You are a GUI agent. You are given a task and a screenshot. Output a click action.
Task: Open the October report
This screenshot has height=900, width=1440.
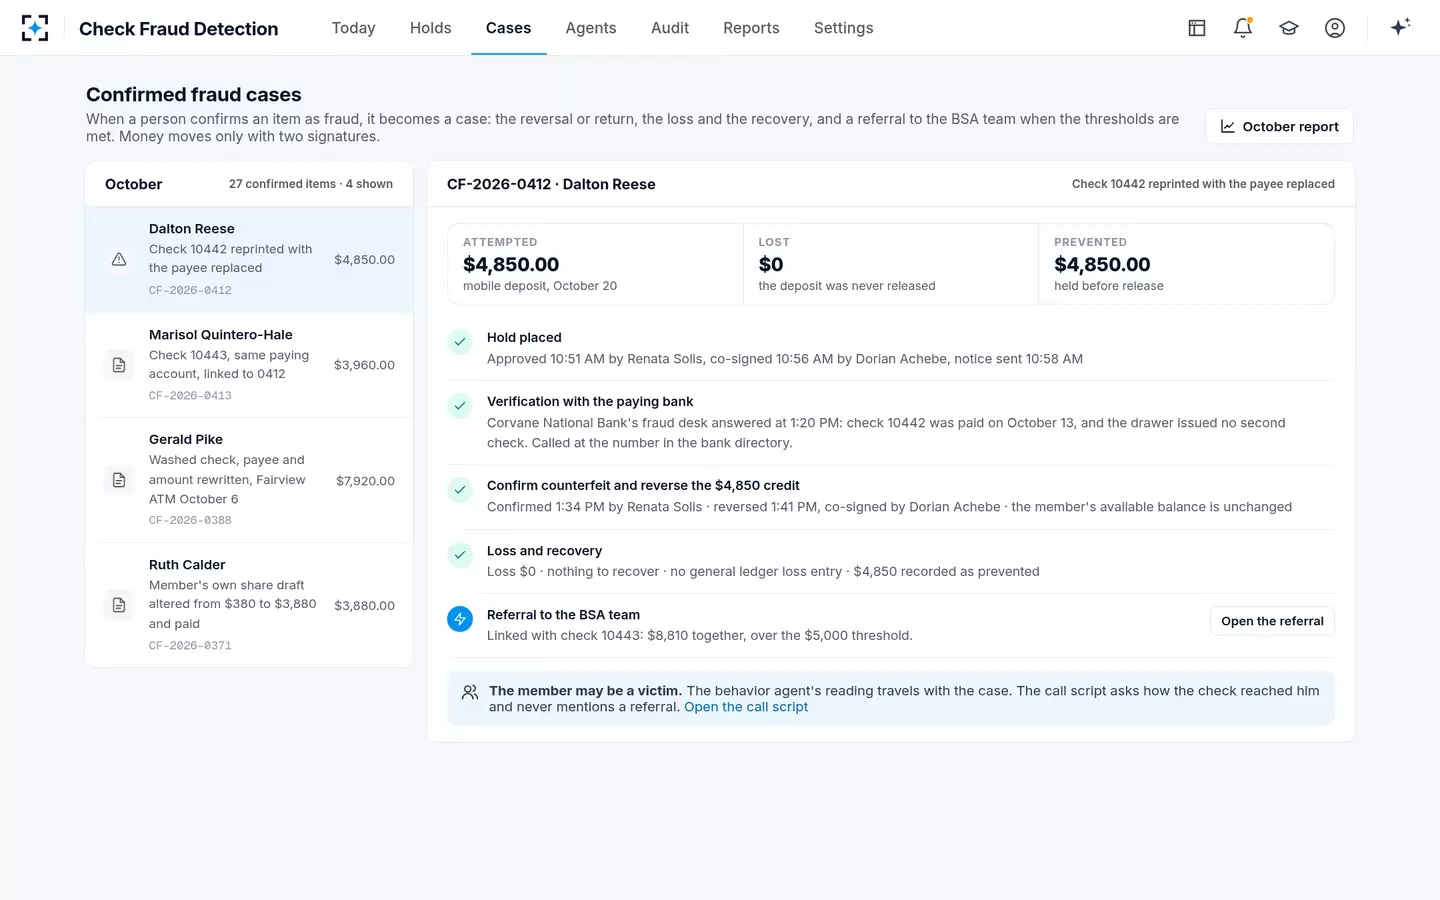1279,127
